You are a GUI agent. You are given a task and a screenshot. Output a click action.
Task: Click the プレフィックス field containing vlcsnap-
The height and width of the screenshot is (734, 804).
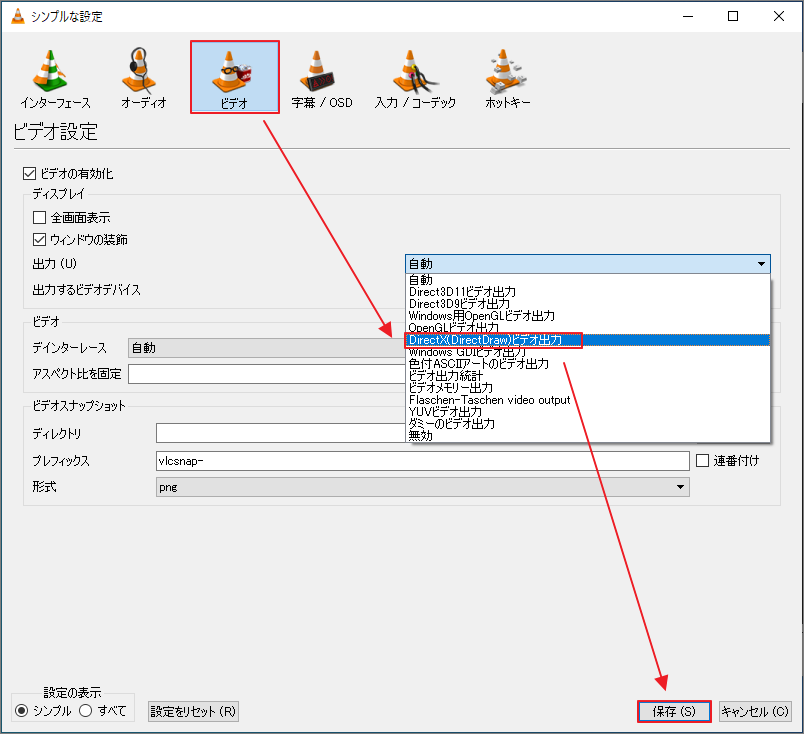coord(423,461)
